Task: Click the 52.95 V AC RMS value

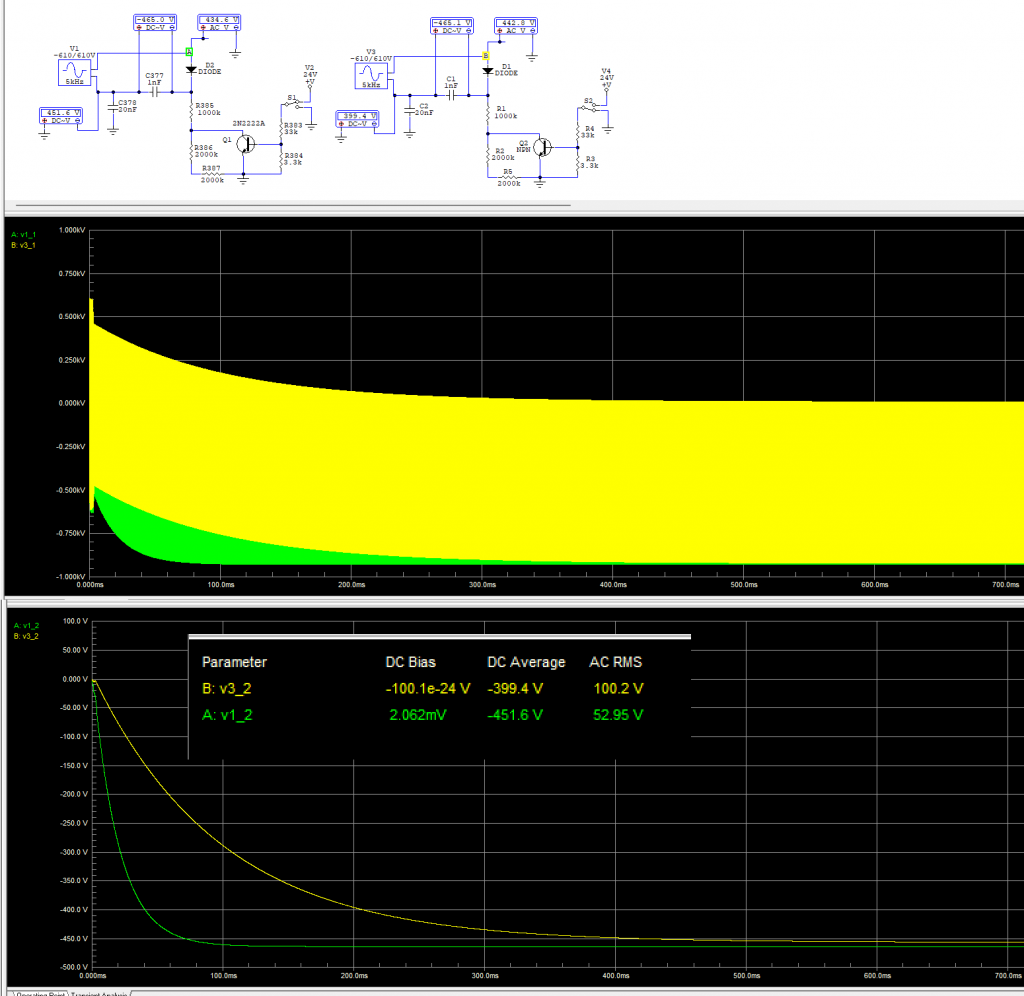Action: click(618, 715)
